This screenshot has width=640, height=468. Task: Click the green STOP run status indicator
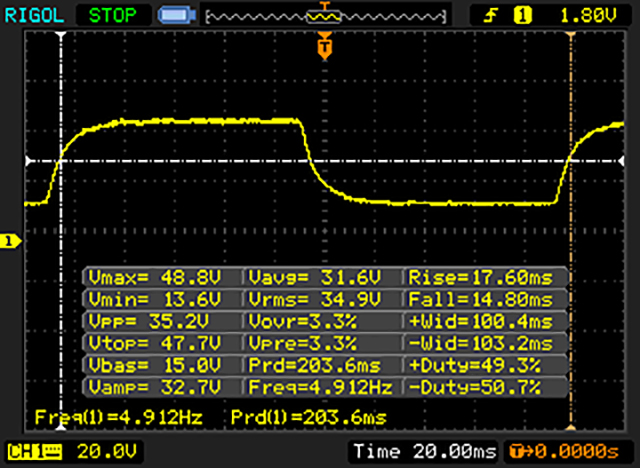113,16
